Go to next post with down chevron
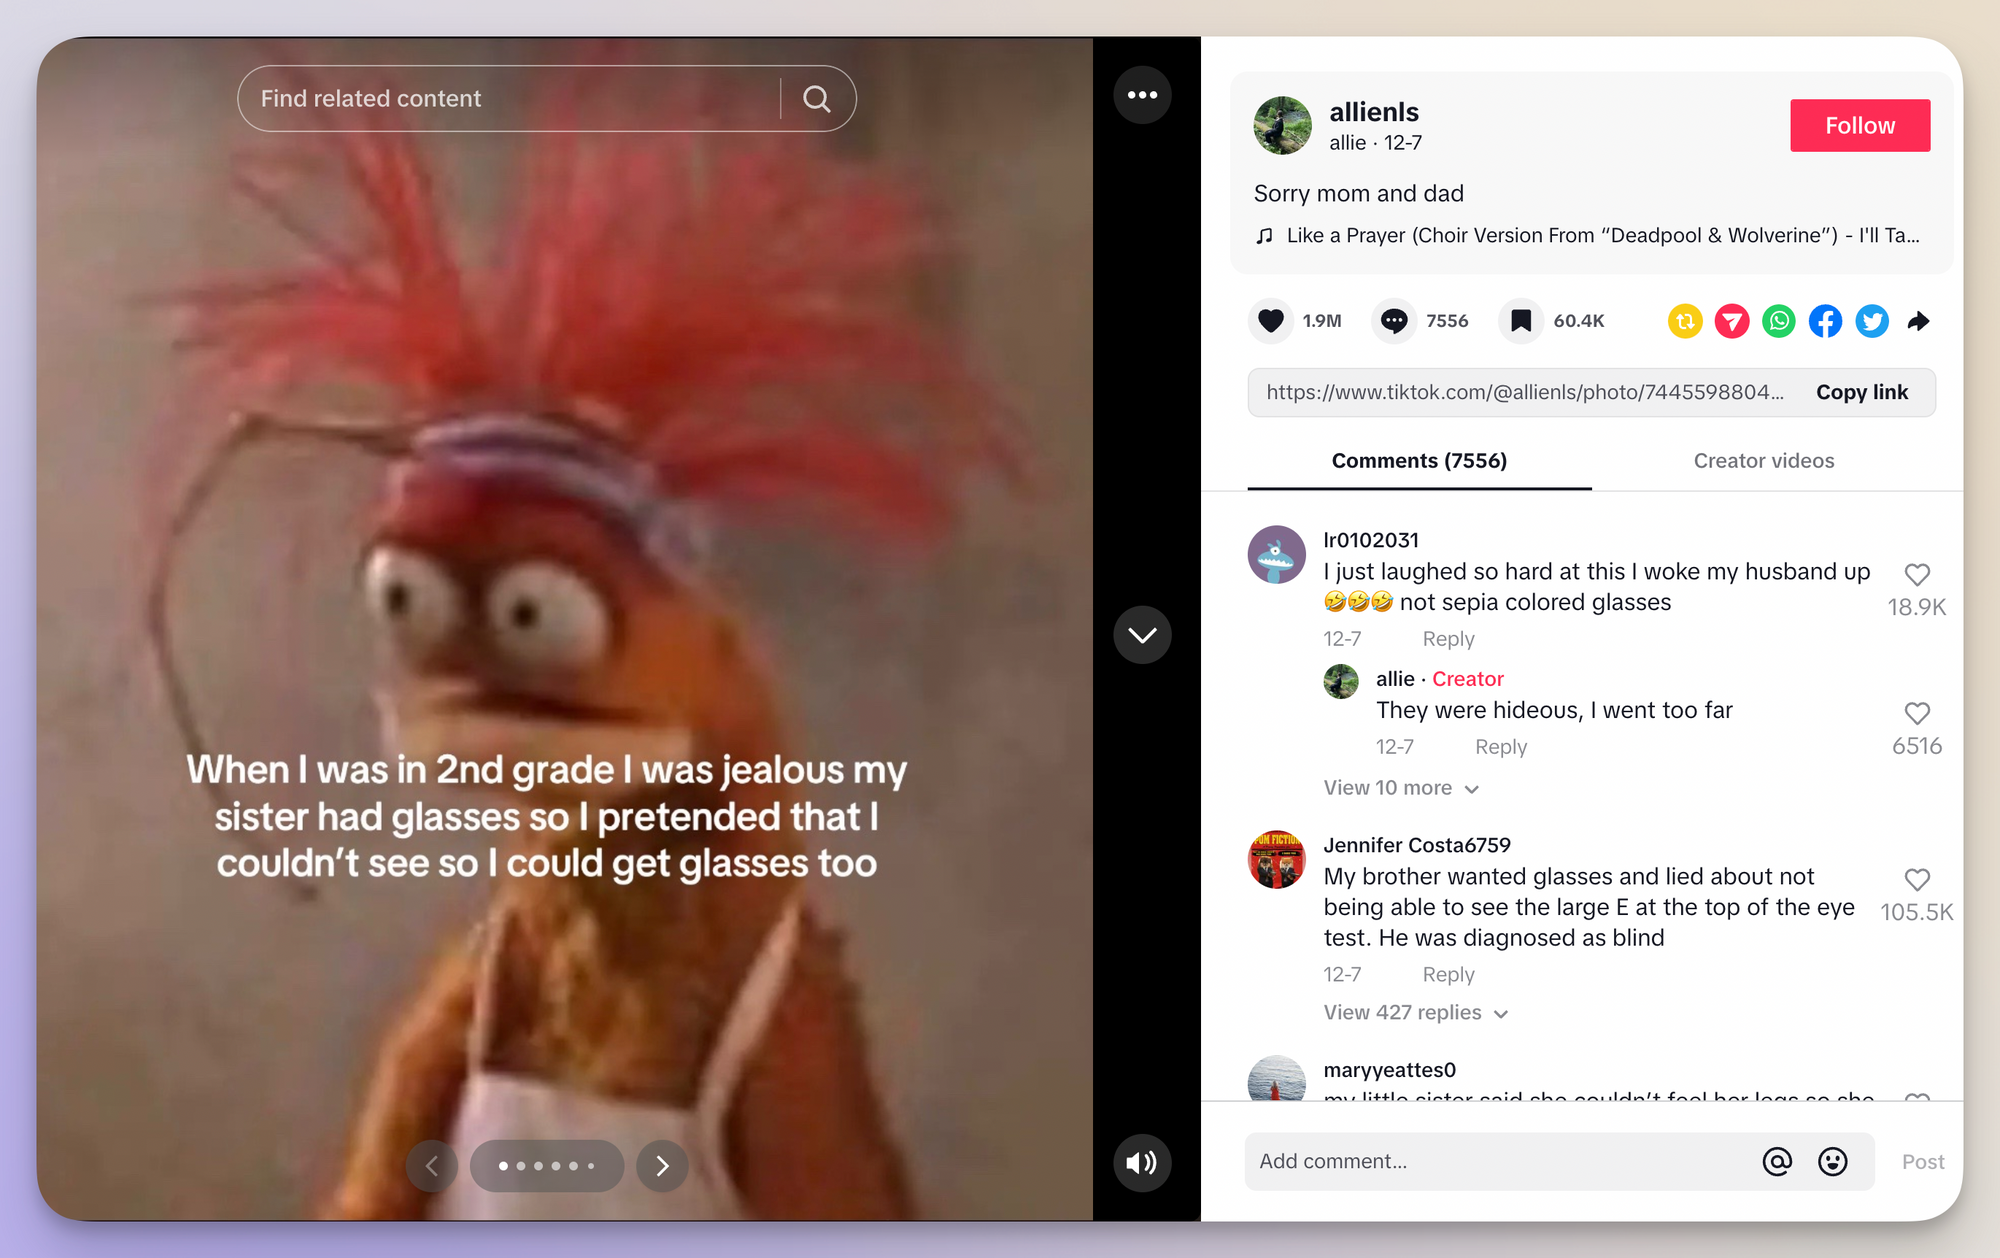Image resolution: width=2000 pixels, height=1258 pixels. [x=1142, y=635]
